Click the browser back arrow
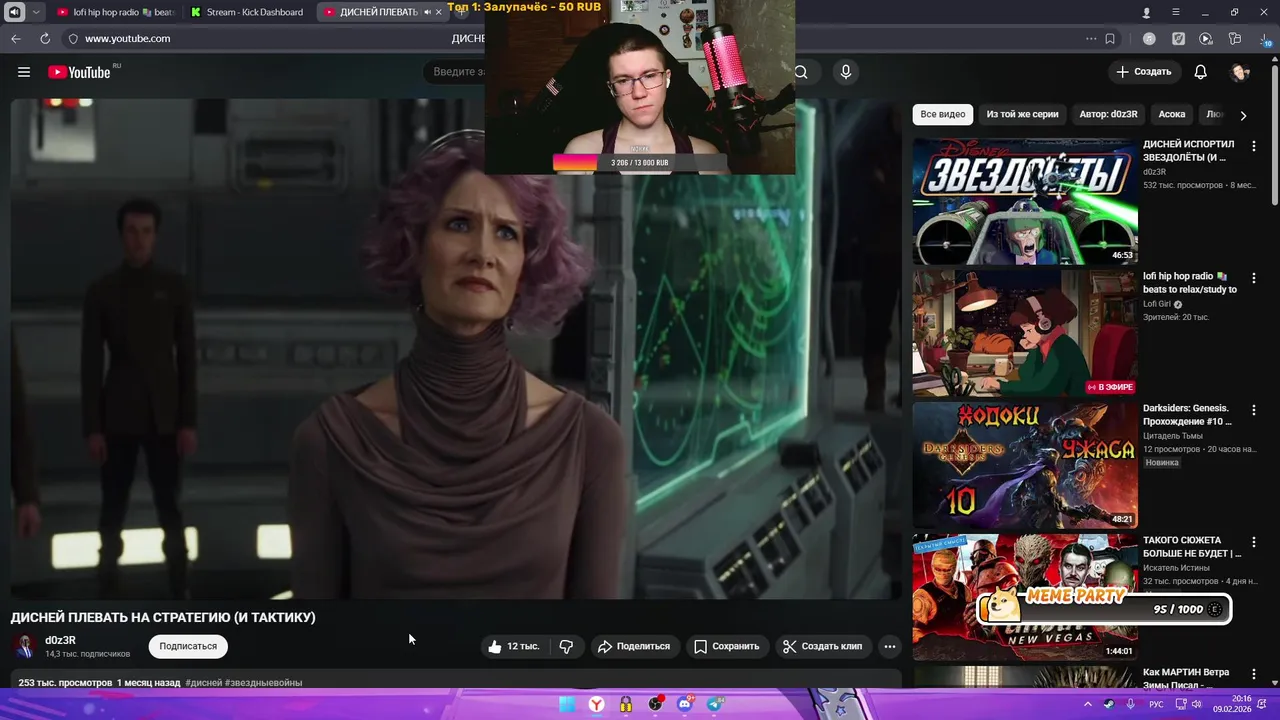 (16, 38)
